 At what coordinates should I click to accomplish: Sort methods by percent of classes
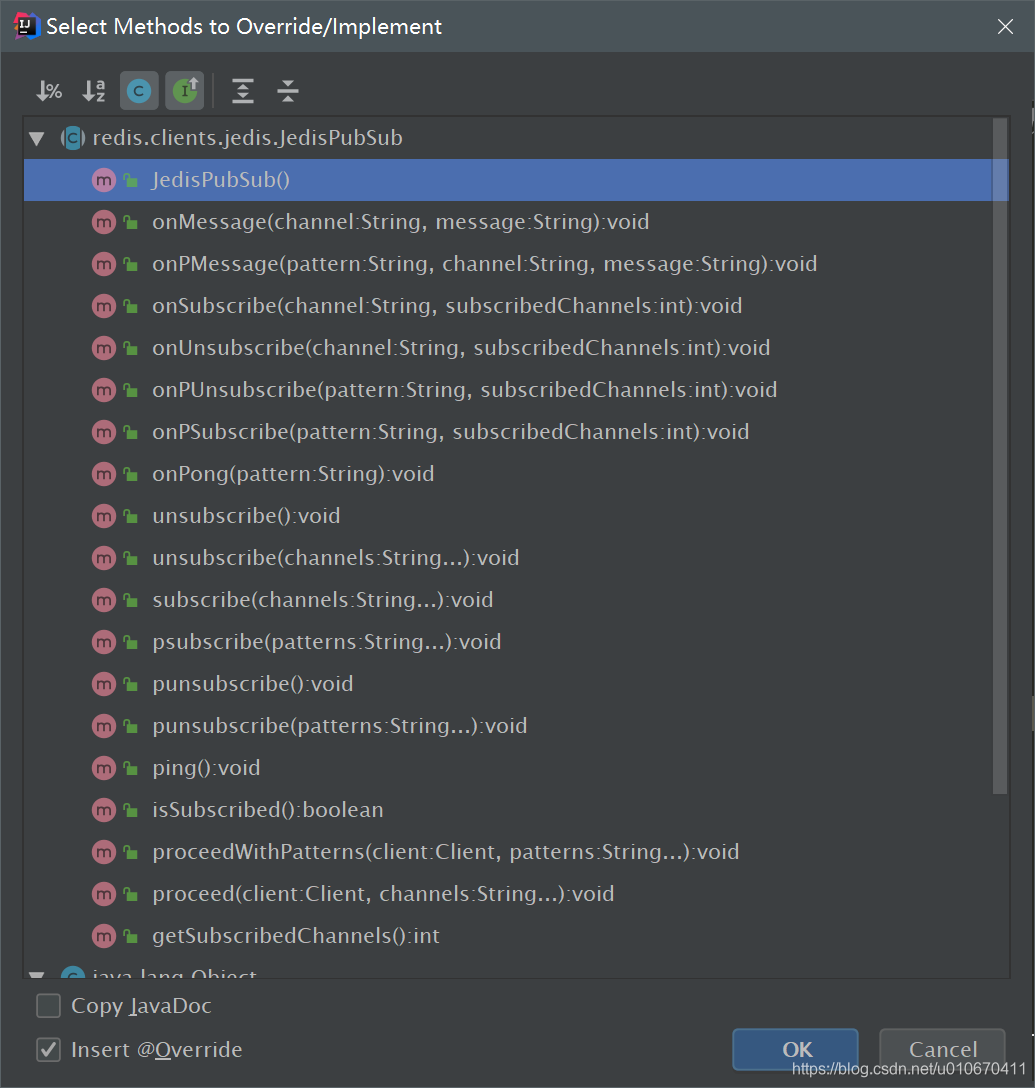click(x=49, y=91)
